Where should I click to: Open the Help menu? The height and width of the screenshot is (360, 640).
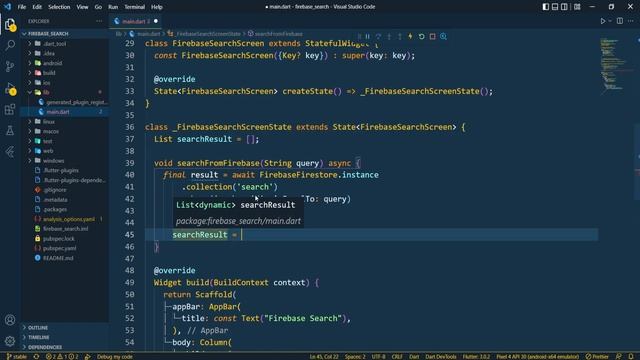tap(157, 7)
